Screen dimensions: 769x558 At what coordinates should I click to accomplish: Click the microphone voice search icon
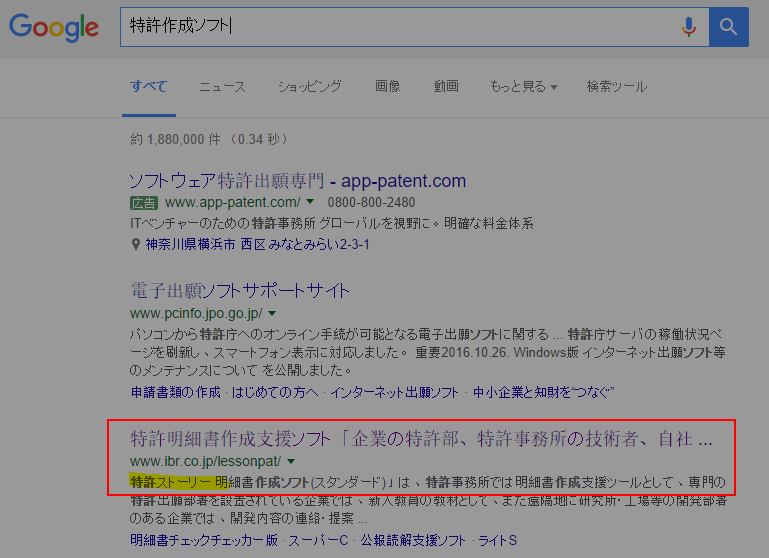coord(689,27)
